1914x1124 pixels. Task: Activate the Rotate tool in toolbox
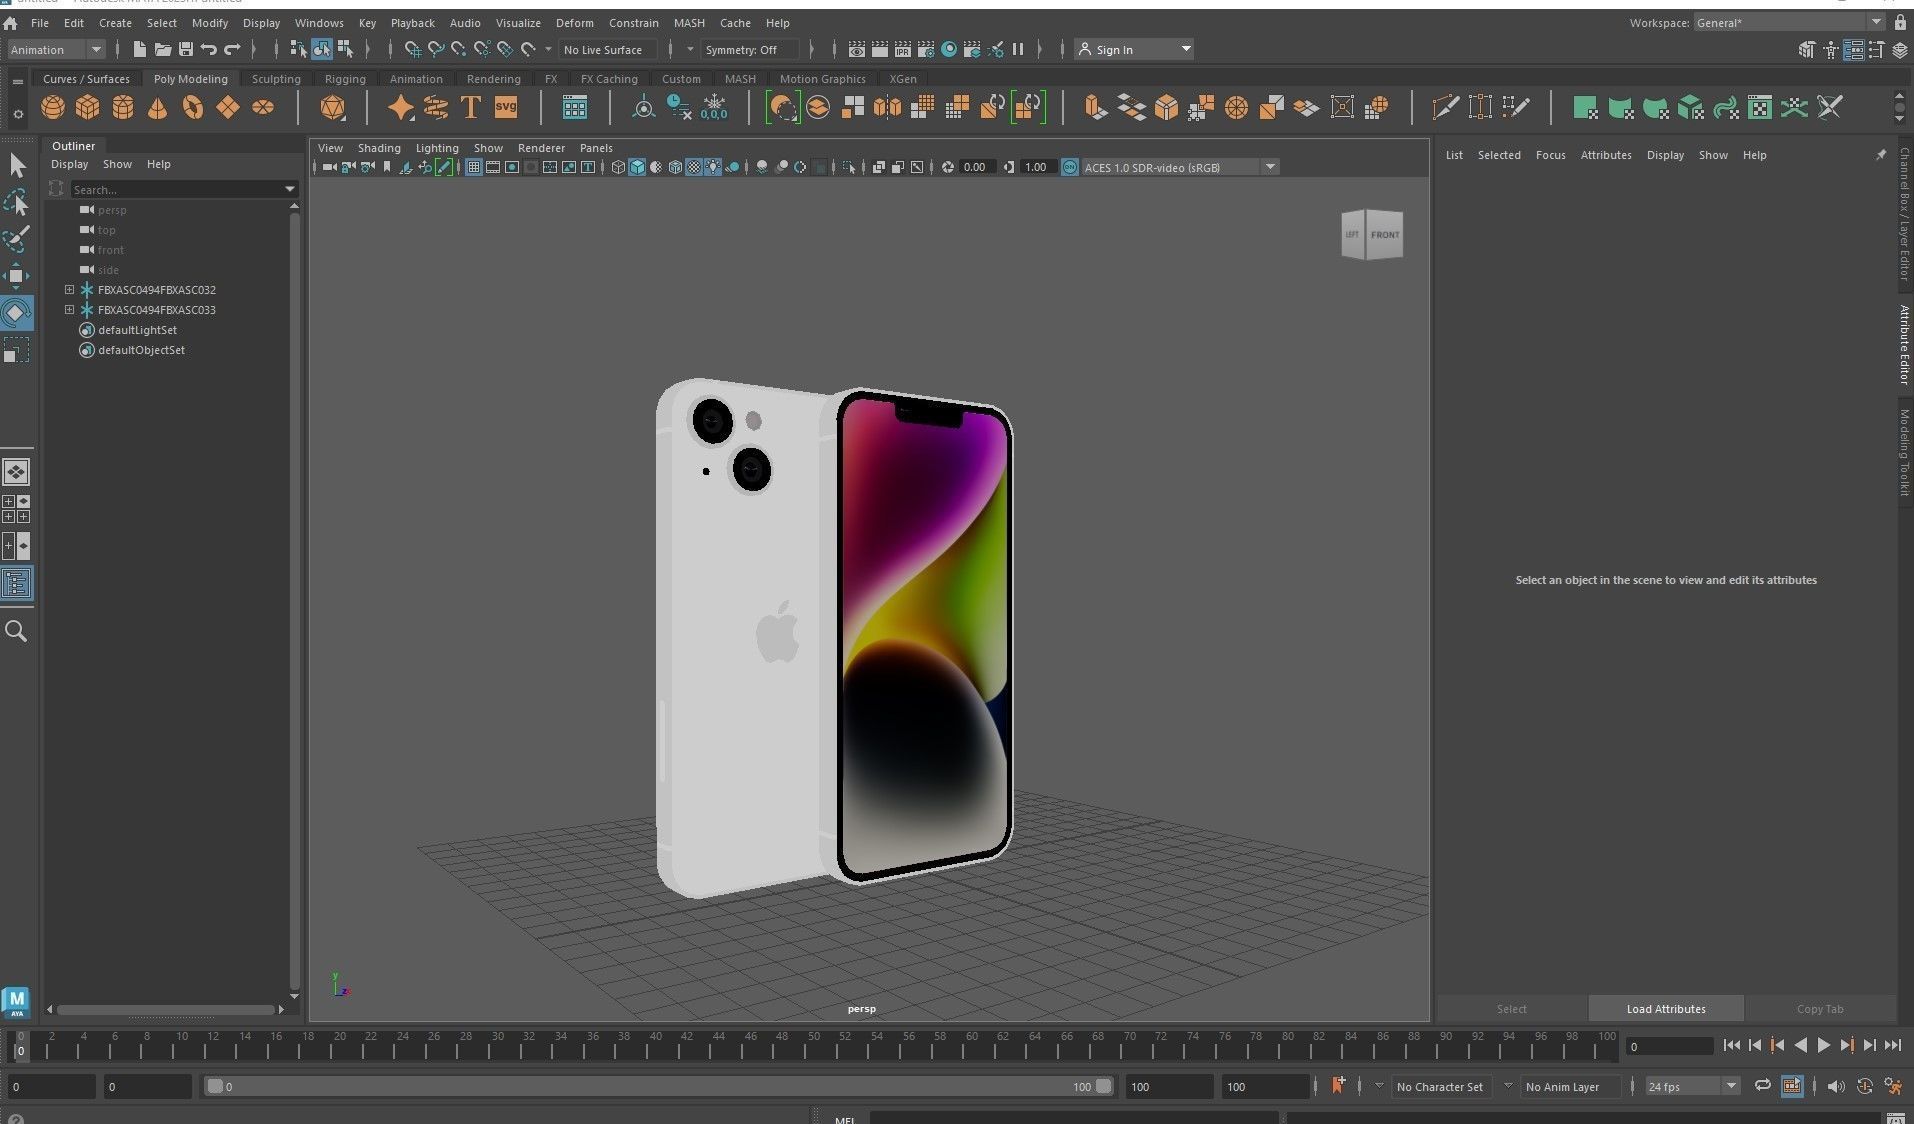pyautogui.click(x=17, y=313)
